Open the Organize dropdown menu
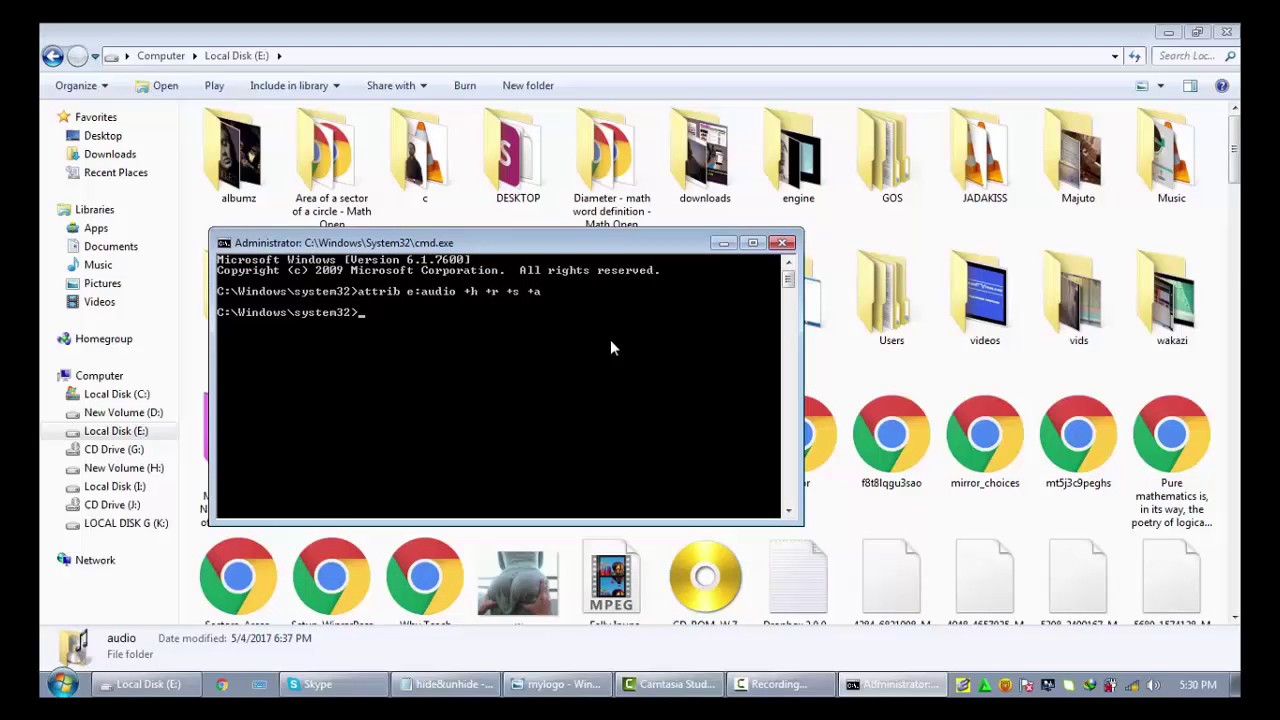This screenshot has width=1280, height=720. [x=81, y=86]
